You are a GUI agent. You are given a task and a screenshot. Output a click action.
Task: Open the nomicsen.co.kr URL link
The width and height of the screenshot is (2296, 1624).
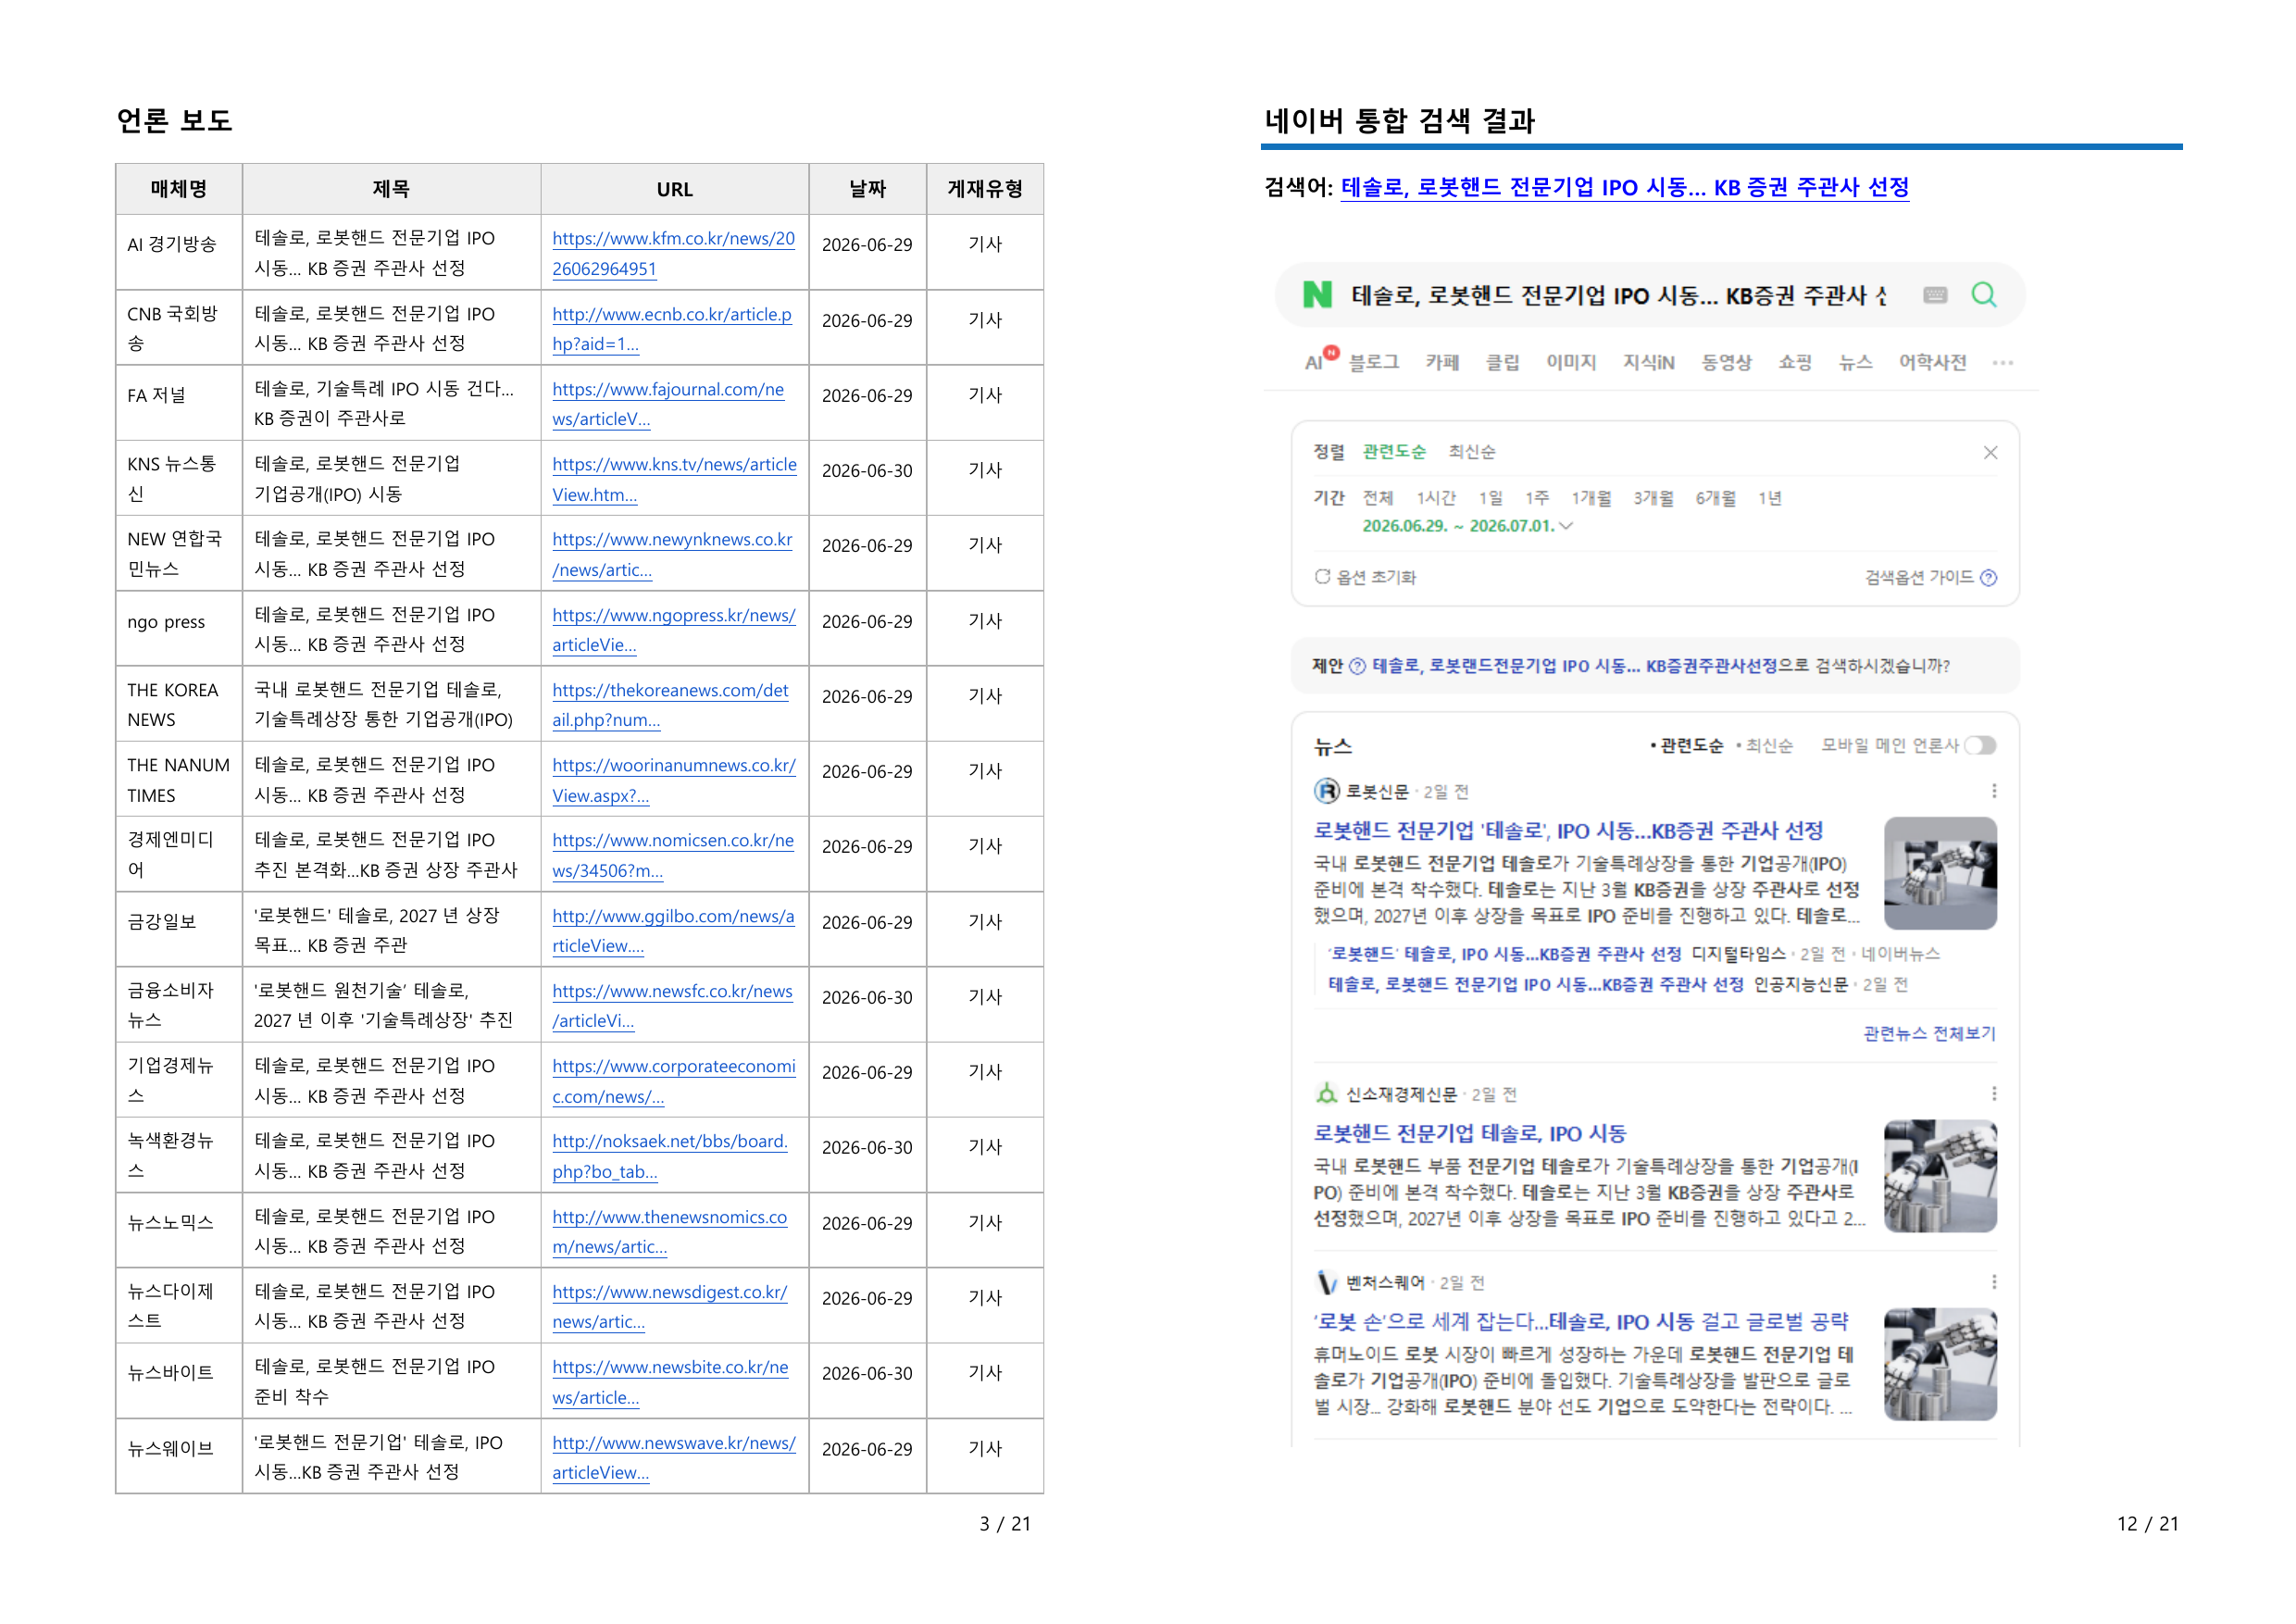tap(672, 855)
